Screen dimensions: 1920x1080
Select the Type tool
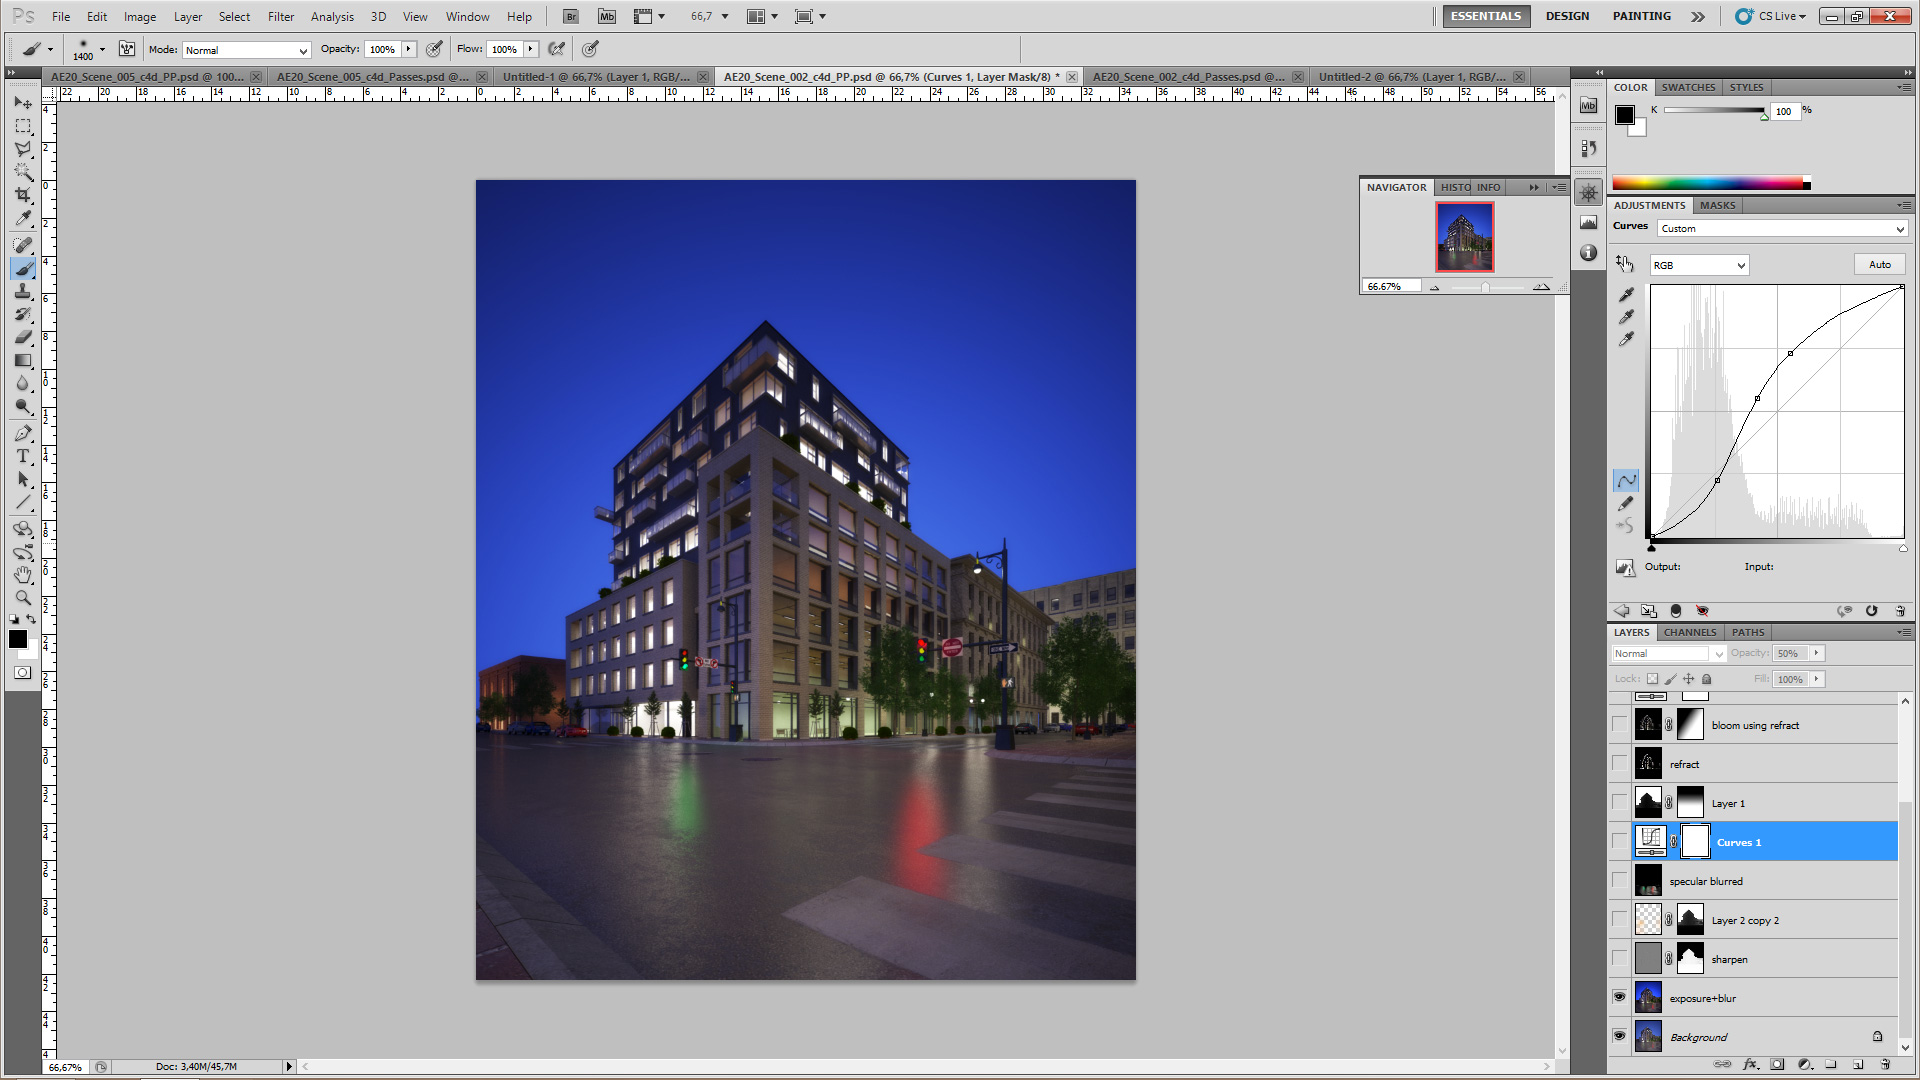pyautogui.click(x=22, y=456)
